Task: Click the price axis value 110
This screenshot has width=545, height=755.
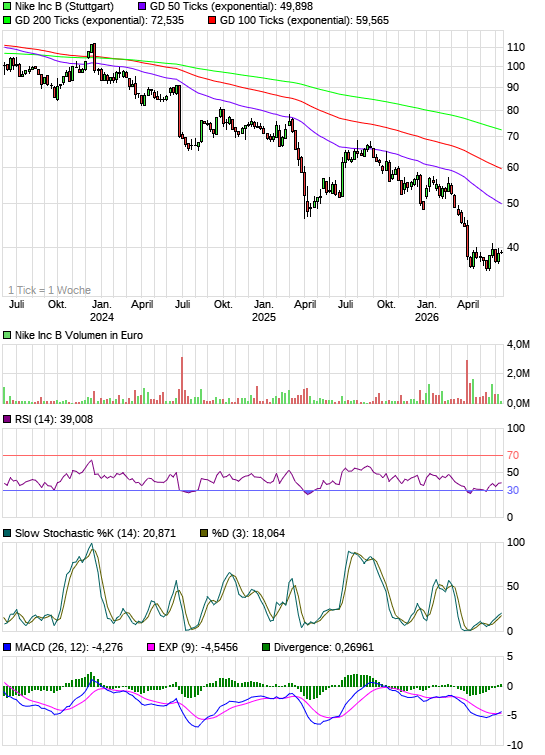Action: (x=516, y=47)
